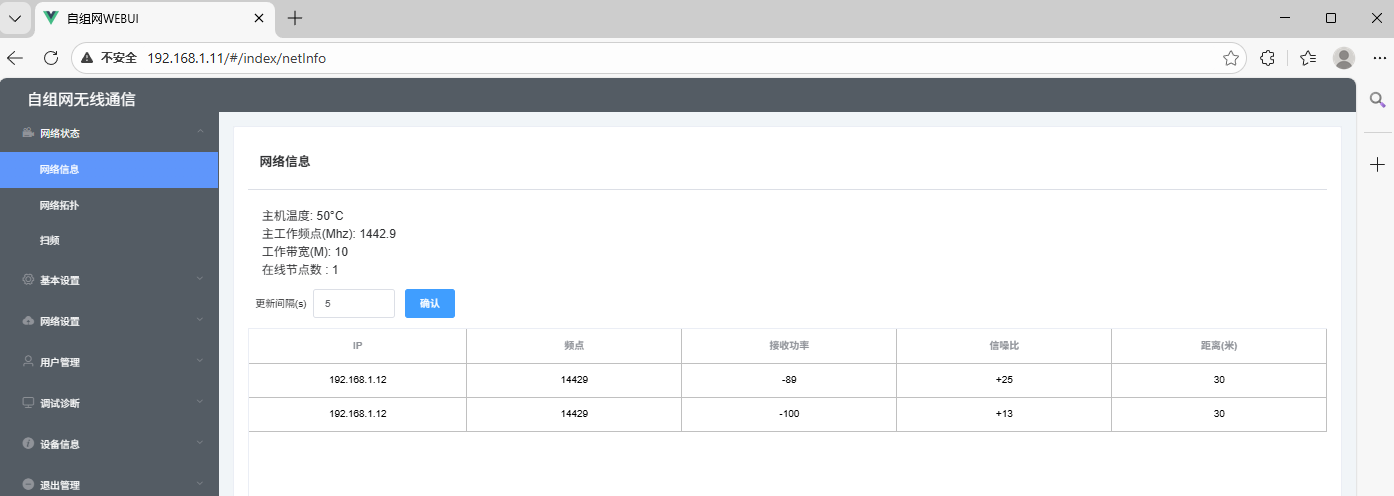Click the 主工作频点 1442.9 text

click(x=329, y=234)
